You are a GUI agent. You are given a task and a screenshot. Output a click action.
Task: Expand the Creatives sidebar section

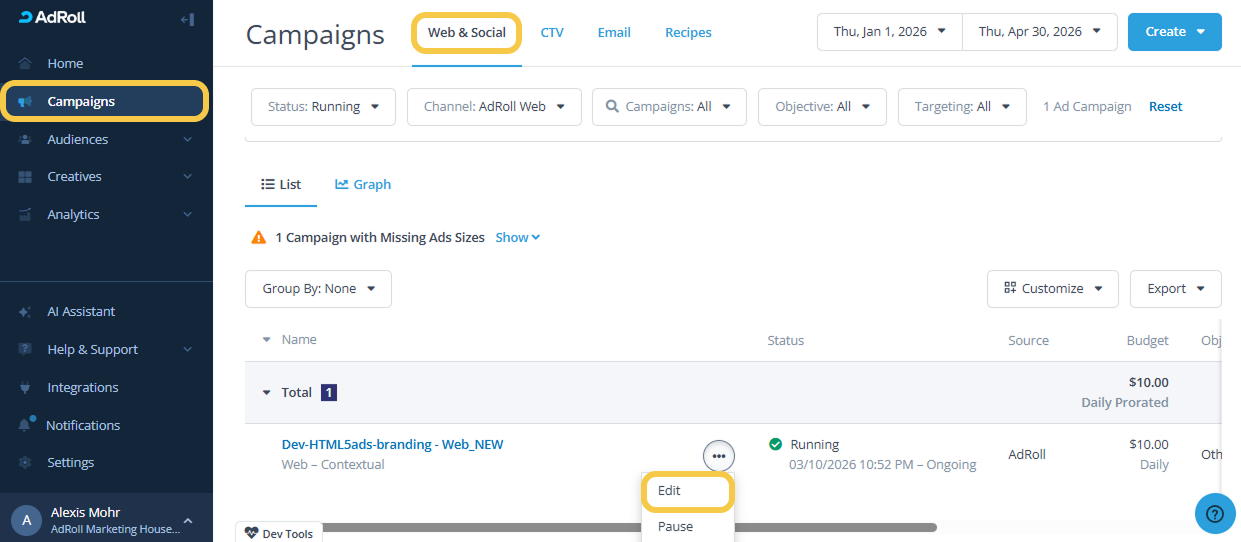(x=106, y=176)
